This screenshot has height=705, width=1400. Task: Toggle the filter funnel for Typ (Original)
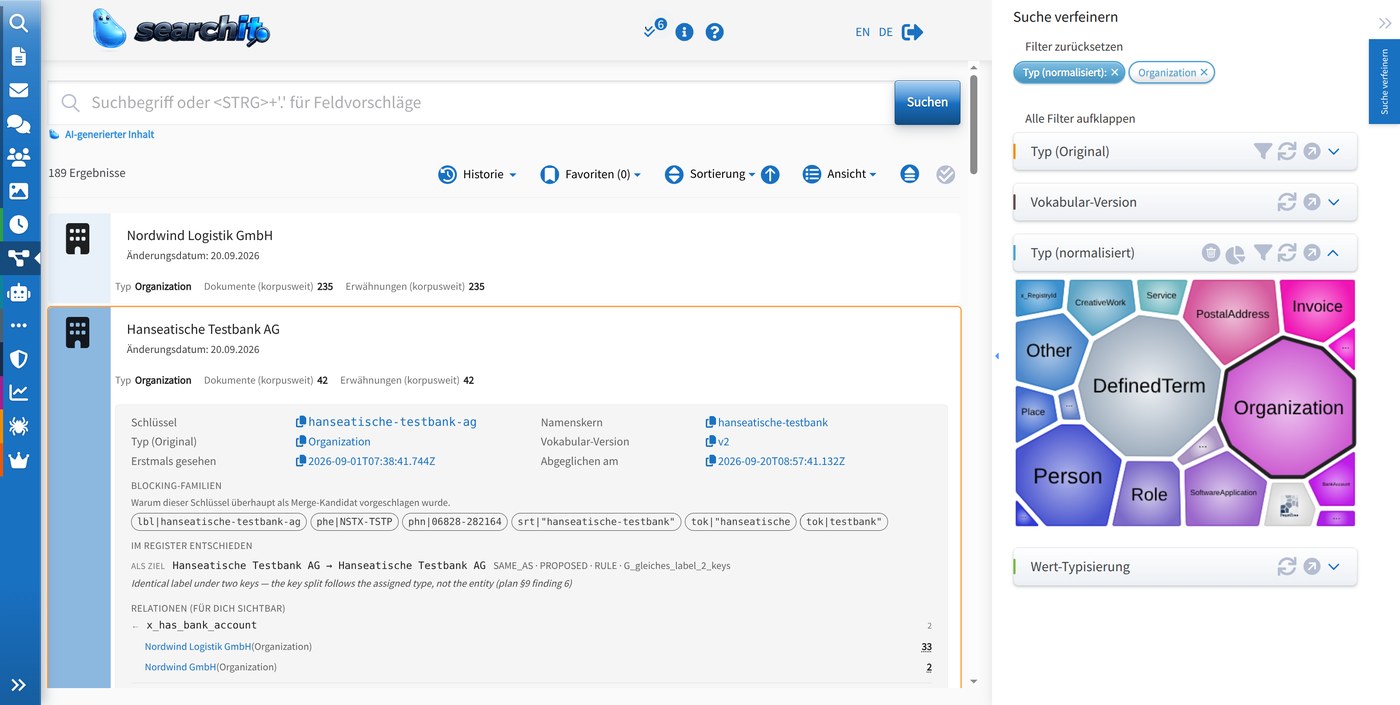click(x=1263, y=151)
